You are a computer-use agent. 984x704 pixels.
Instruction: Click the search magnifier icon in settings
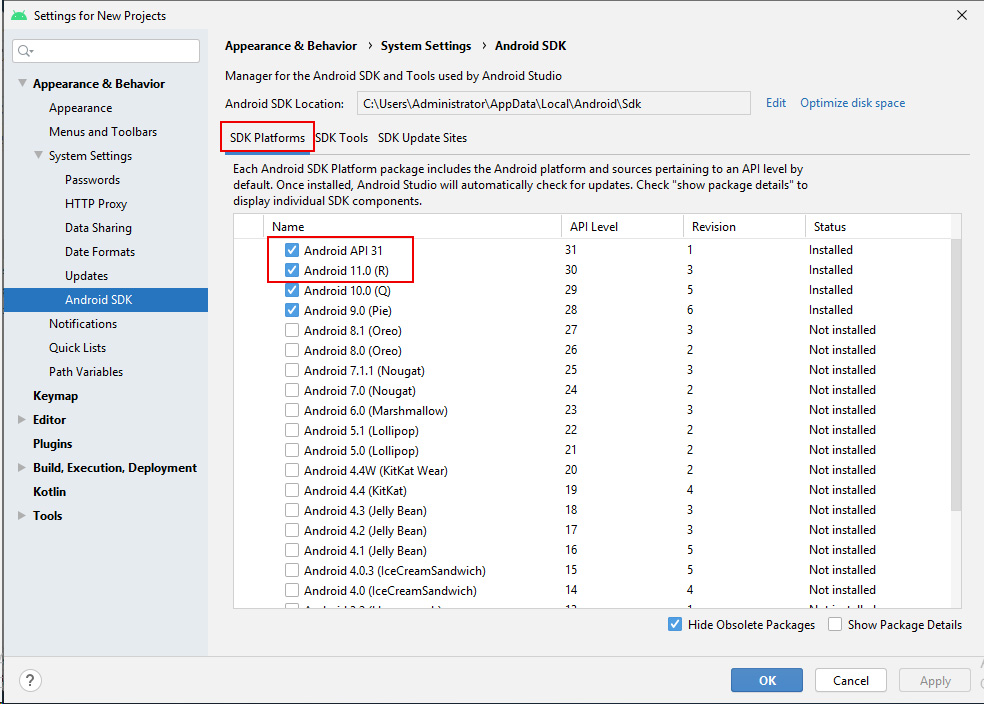(x=24, y=51)
